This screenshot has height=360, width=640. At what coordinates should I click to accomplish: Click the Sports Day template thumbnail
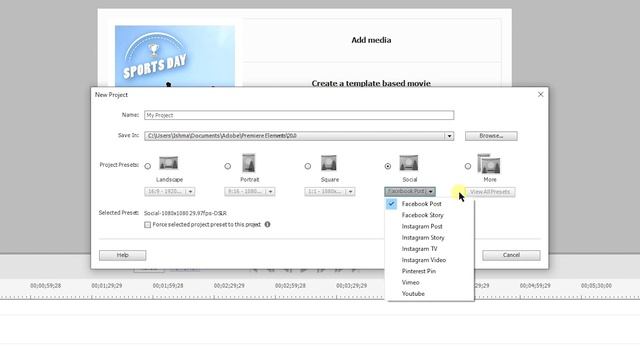point(175,56)
